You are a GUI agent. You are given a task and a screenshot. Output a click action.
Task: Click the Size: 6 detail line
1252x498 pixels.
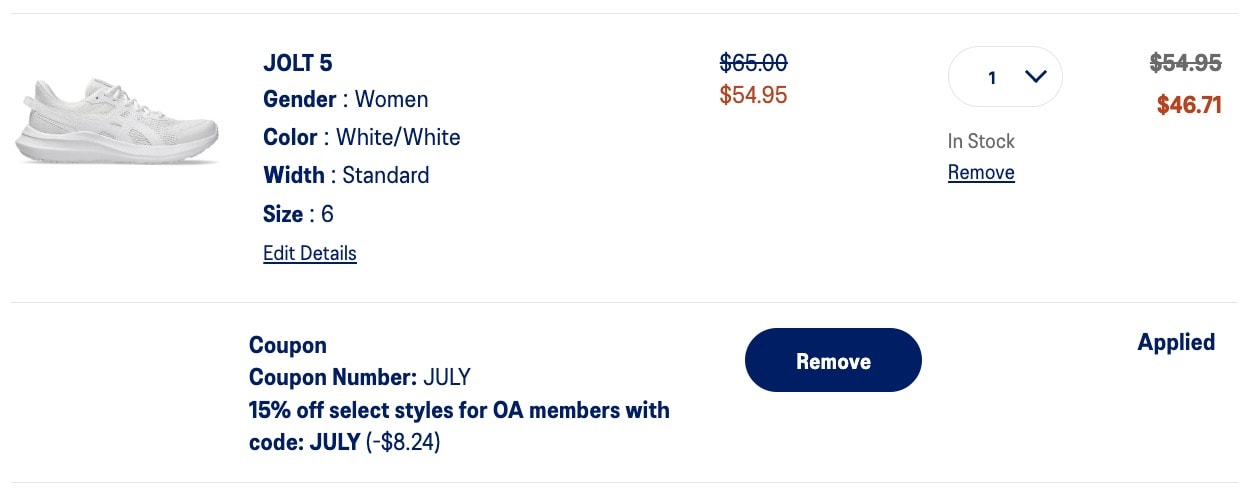[x=298, y=214]
